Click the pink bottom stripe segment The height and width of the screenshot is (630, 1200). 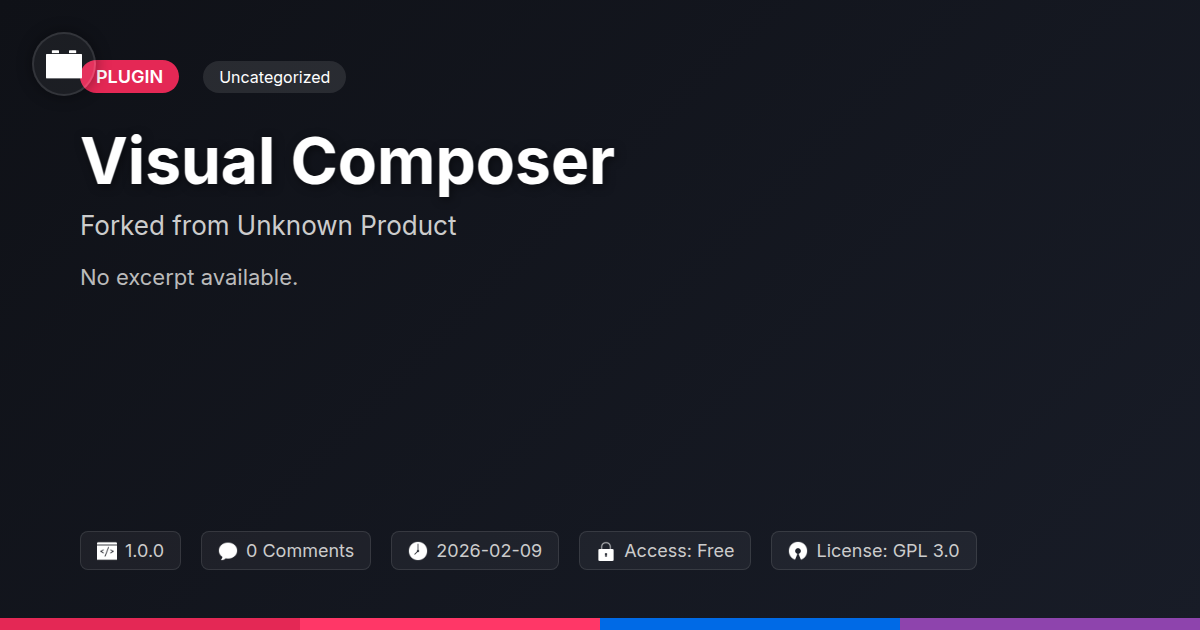tap(450, 624)
